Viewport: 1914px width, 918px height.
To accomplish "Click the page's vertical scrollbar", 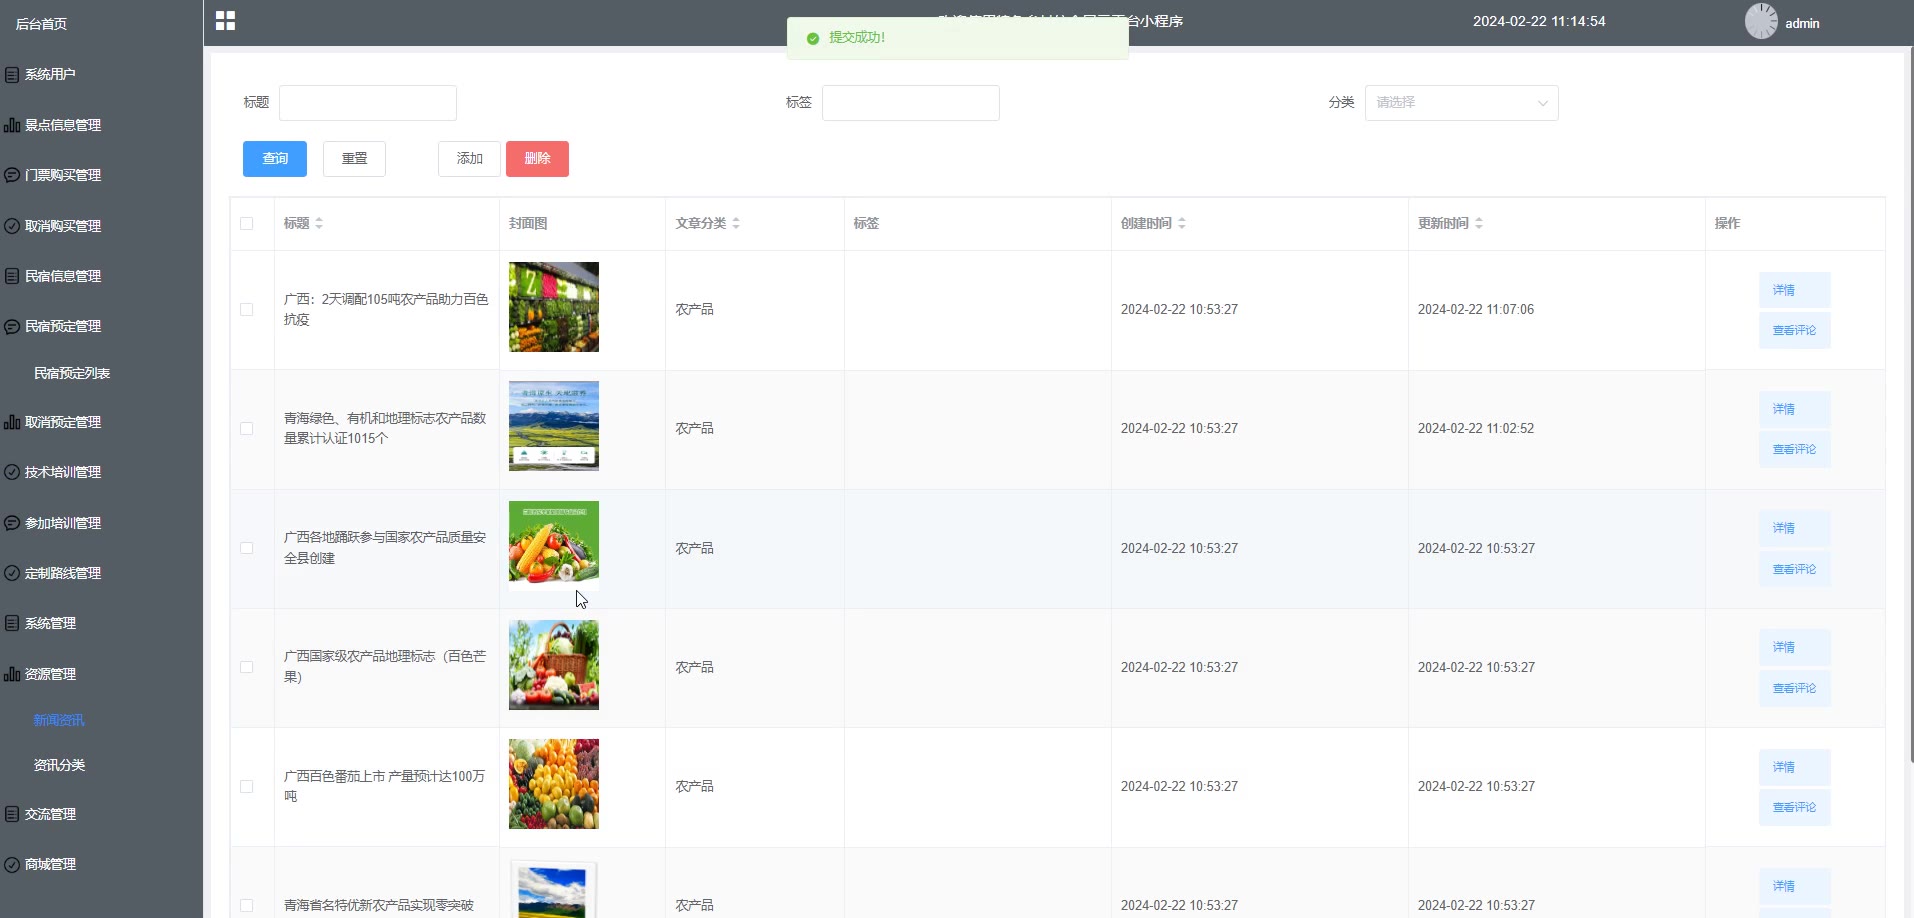I will pyautogui.click(x=1910, y=405).
